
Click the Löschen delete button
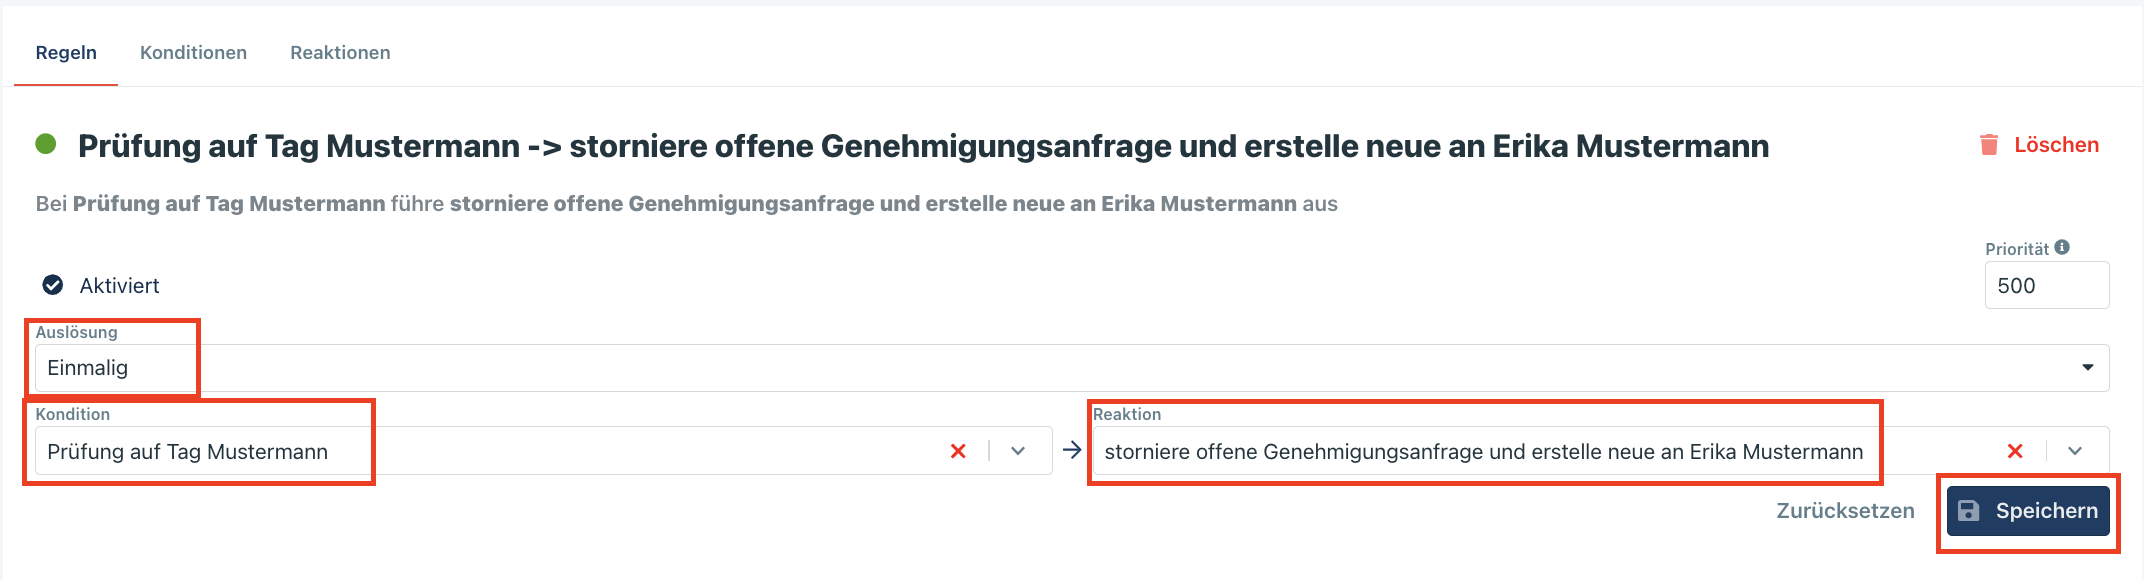click(x=2055, y=145)
